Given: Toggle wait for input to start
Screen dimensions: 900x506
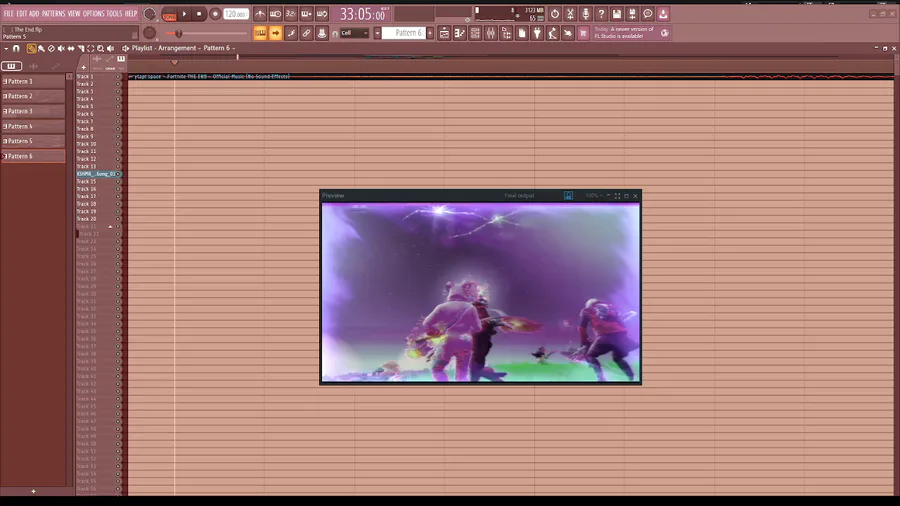Looking at the screenshot, I should click(x=276, y=14).
